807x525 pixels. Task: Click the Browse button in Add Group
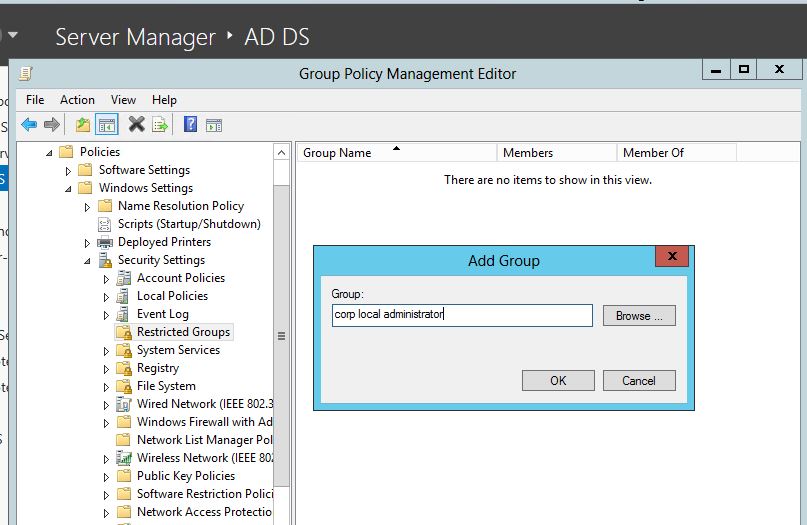[x=639, y=316]
